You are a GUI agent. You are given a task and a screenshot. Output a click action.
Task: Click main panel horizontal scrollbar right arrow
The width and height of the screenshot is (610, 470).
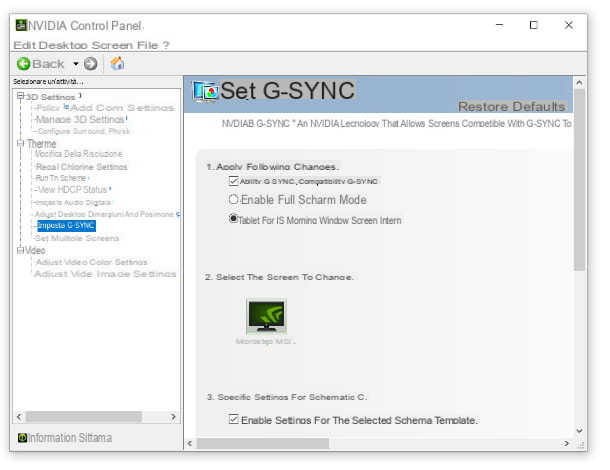[567, 443]
